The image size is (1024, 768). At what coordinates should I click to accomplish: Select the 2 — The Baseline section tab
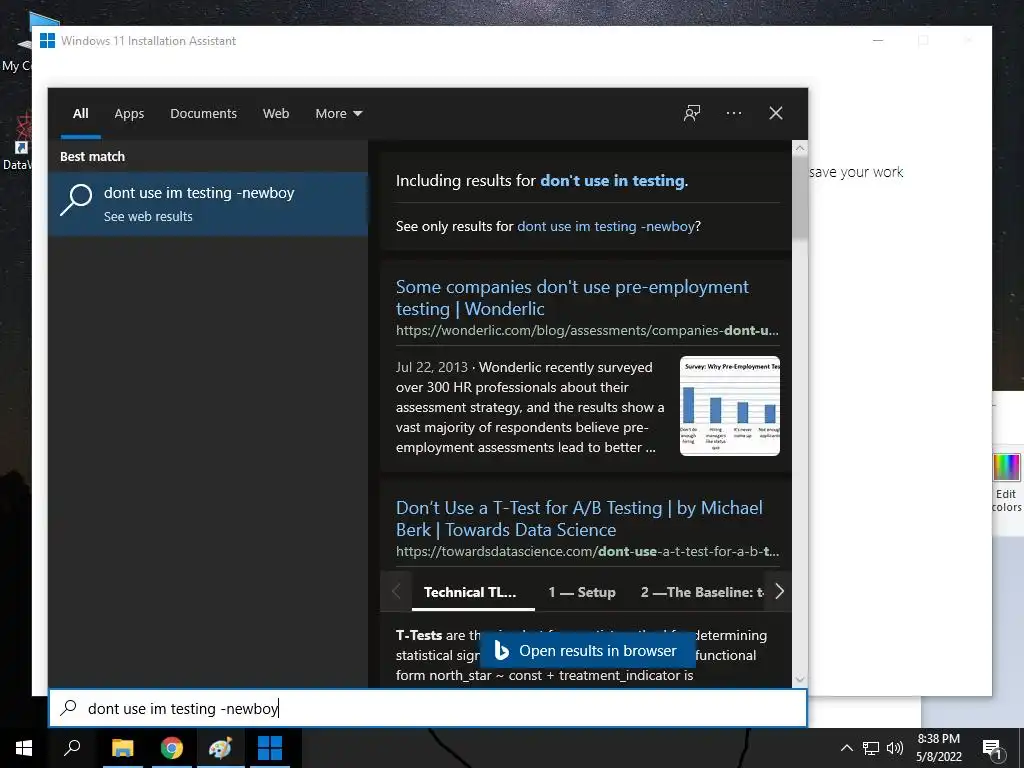702,592
